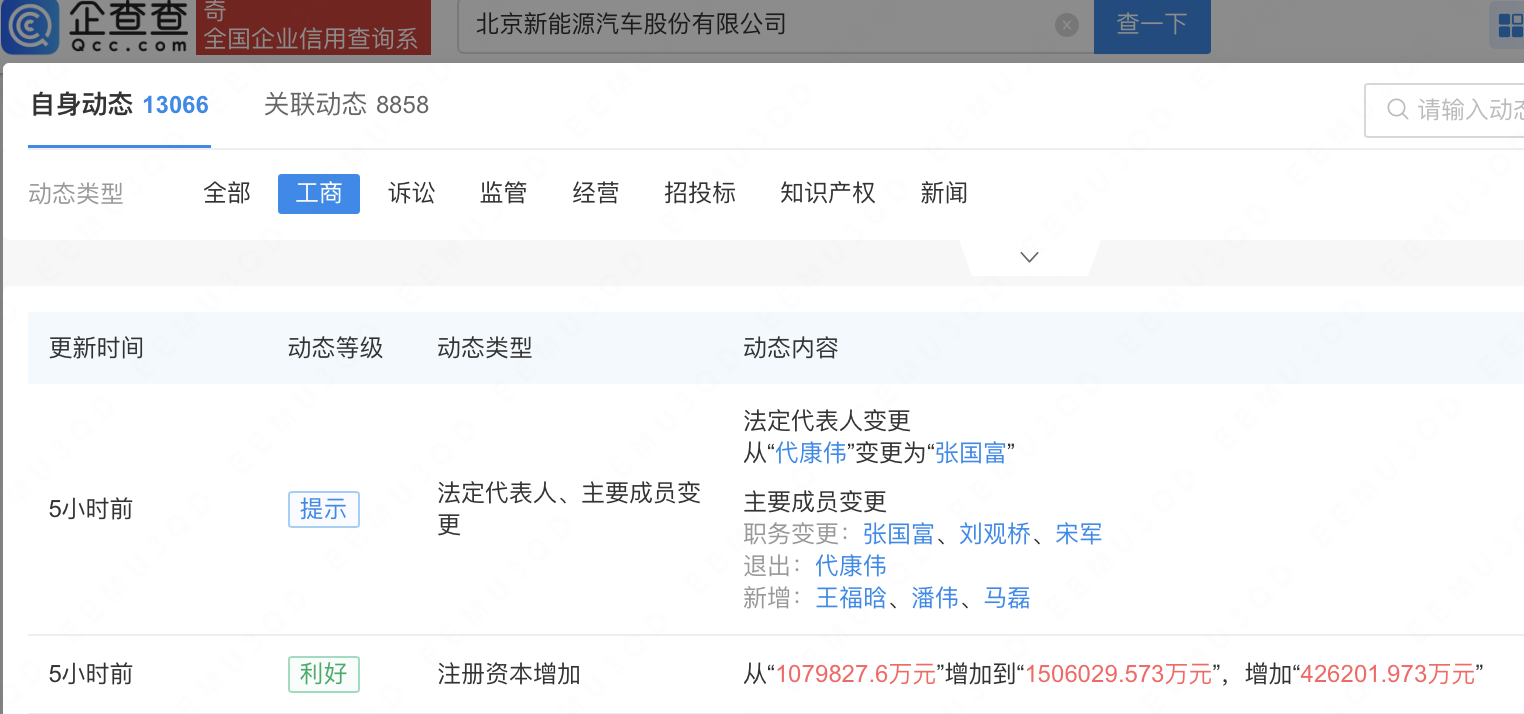Click the 利好 level tag
The image size is (1524, 714).
point(323,673)
